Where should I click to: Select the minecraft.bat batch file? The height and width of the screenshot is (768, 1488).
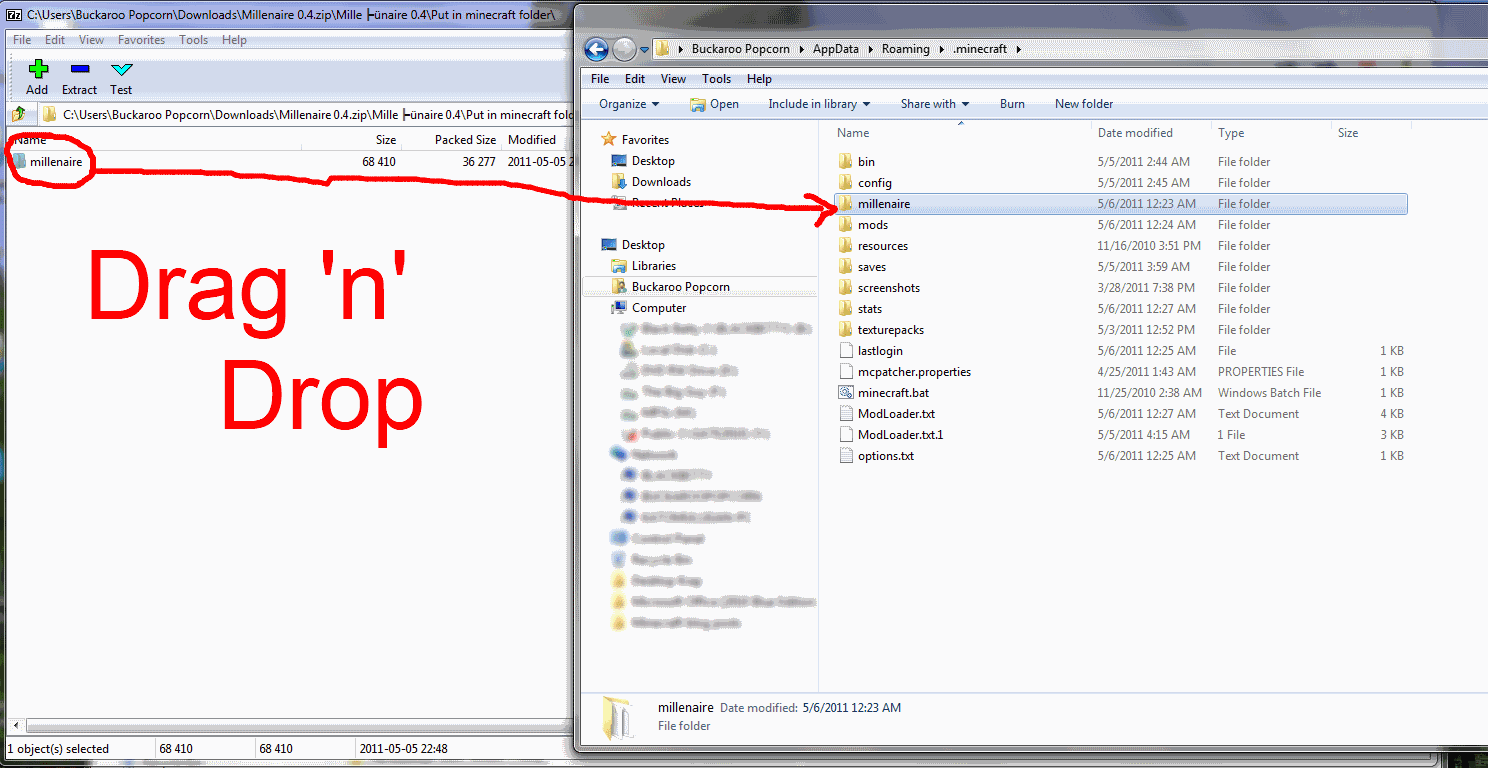891,392
